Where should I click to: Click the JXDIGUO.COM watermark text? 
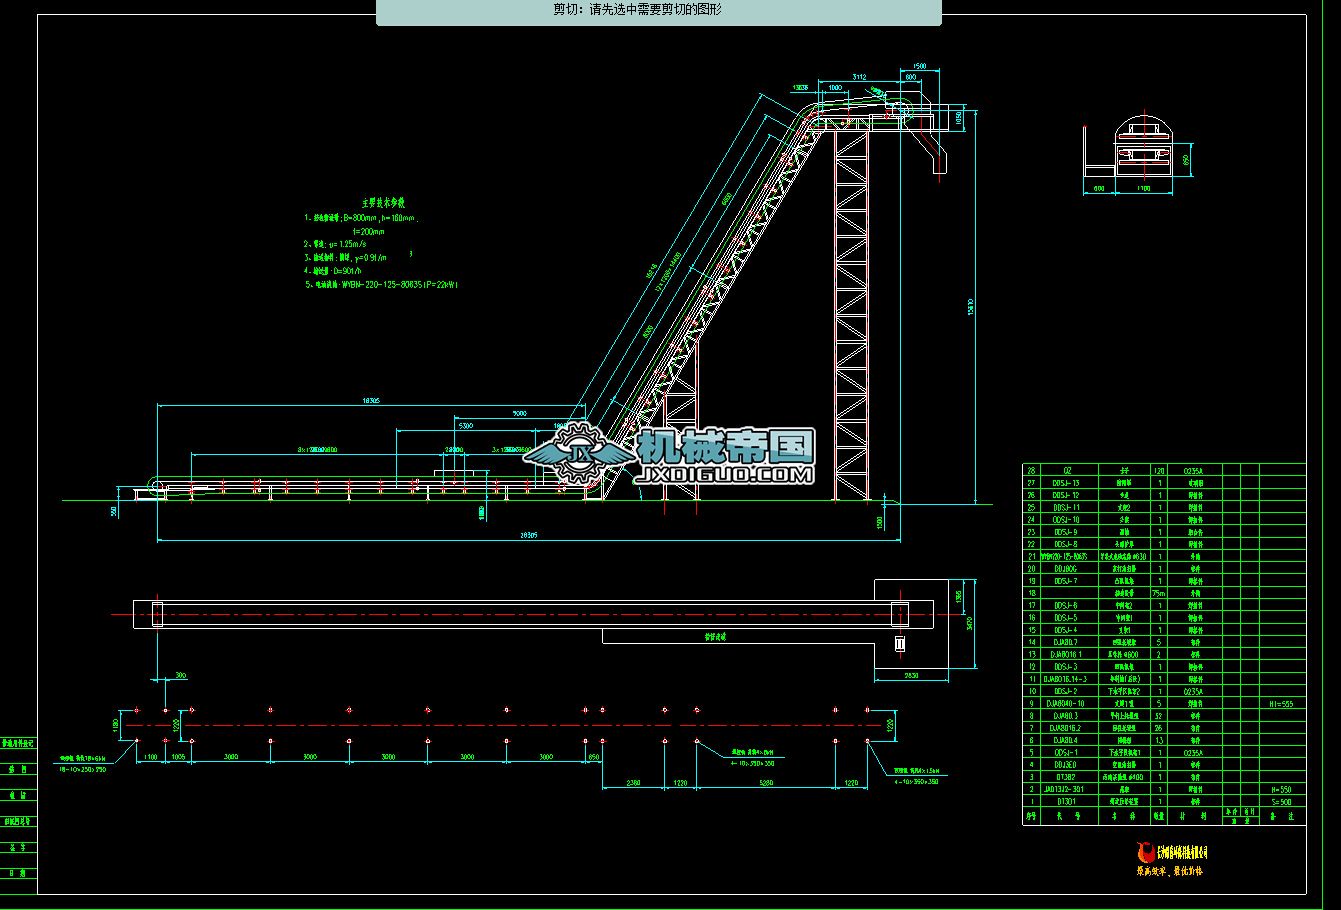tap(725, 475)
